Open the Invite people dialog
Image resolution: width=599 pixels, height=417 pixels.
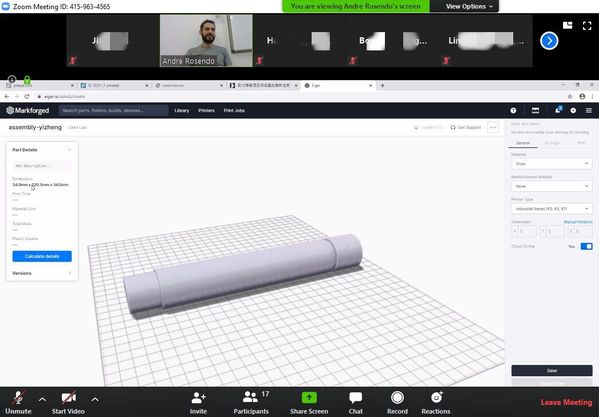click(x=198, y=398)
